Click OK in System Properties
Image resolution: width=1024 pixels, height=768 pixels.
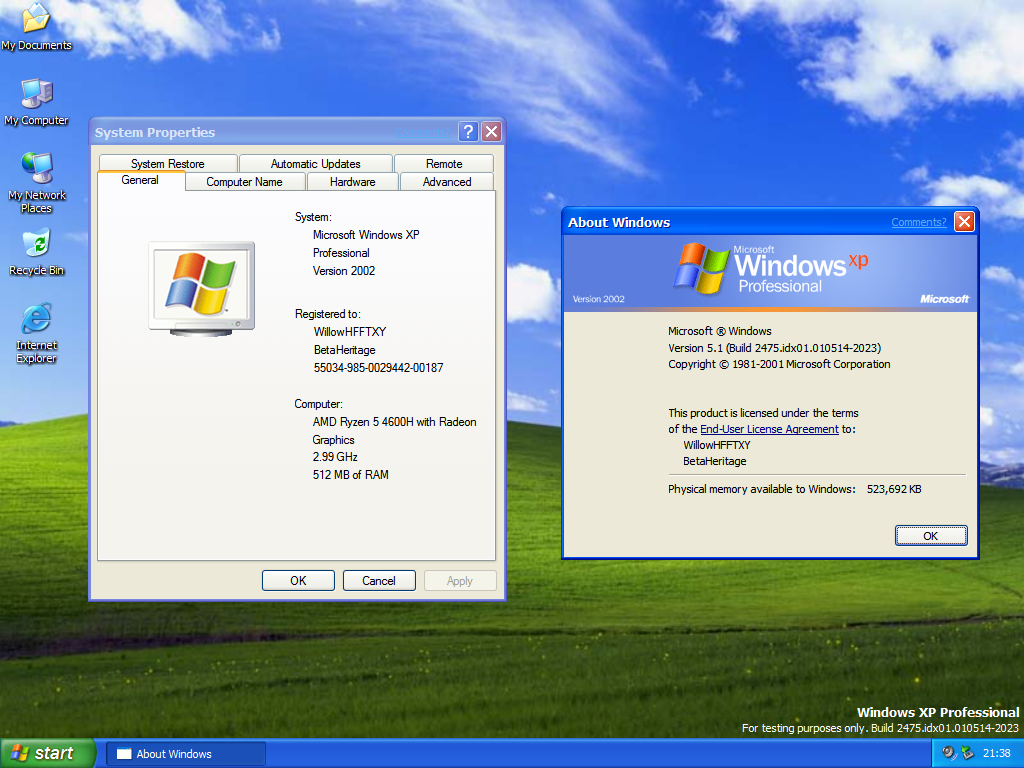pos(298,581)
